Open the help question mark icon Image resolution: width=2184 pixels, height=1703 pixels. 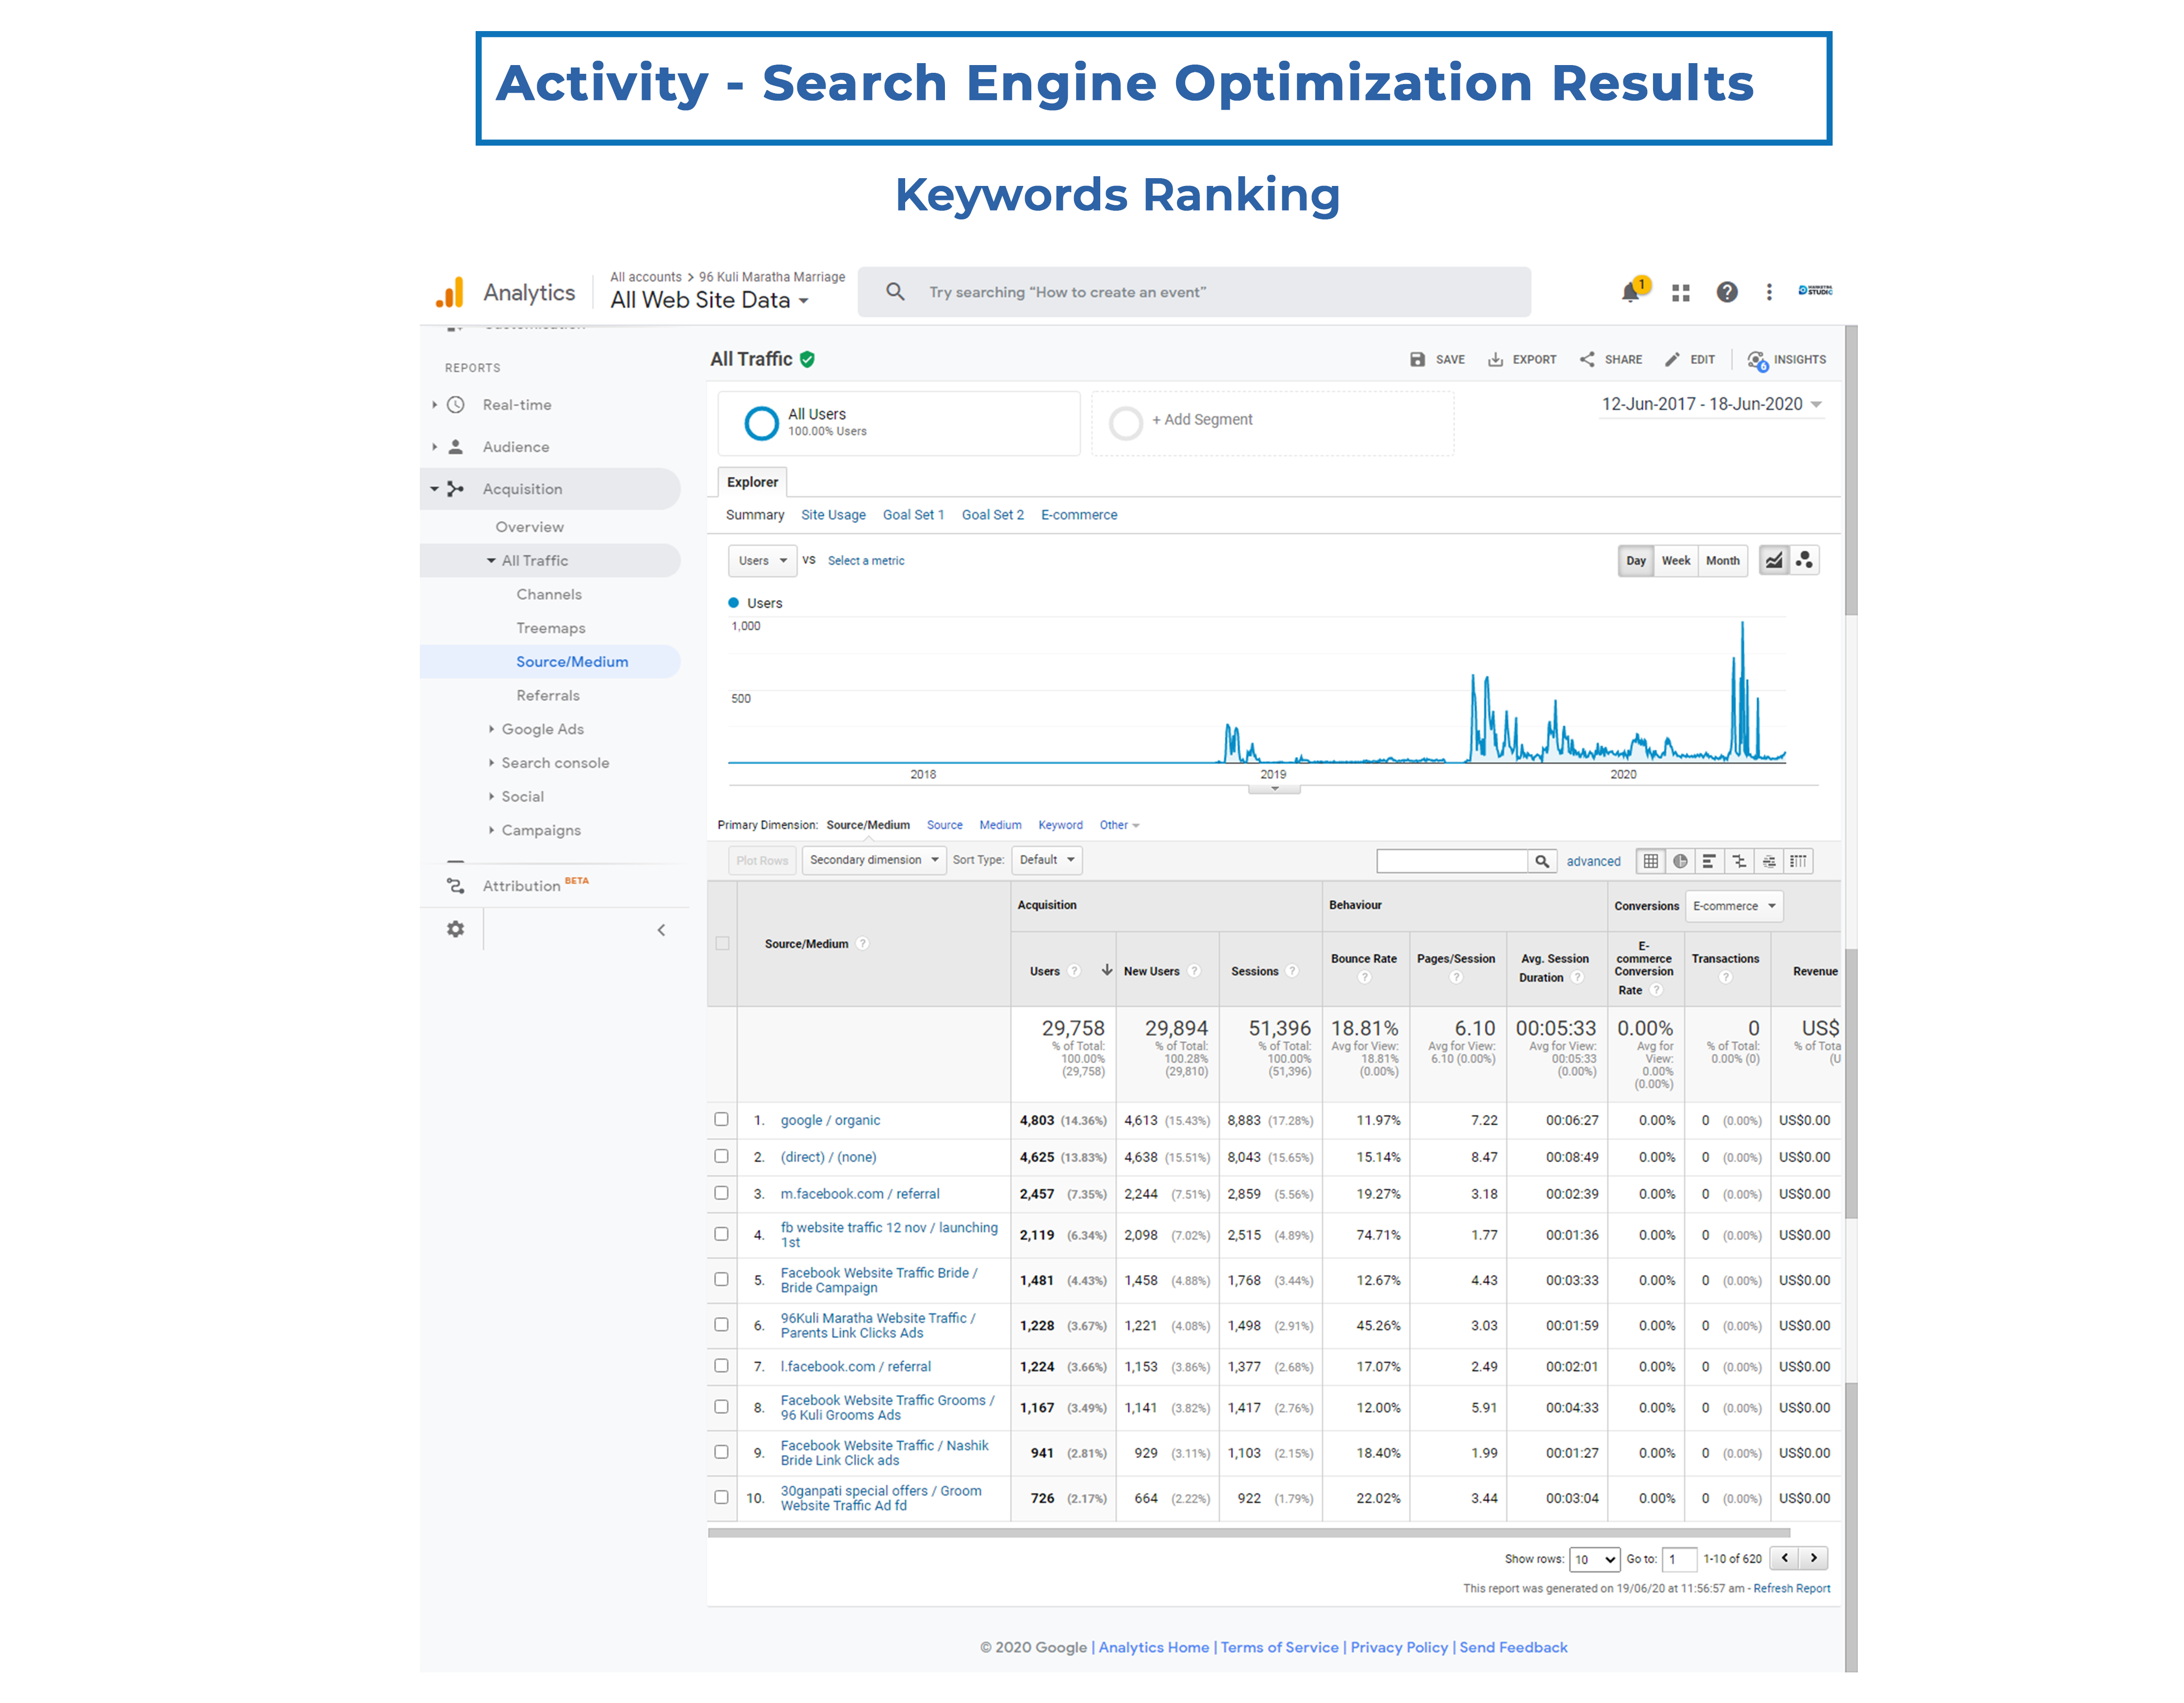tap(1727, 292)
